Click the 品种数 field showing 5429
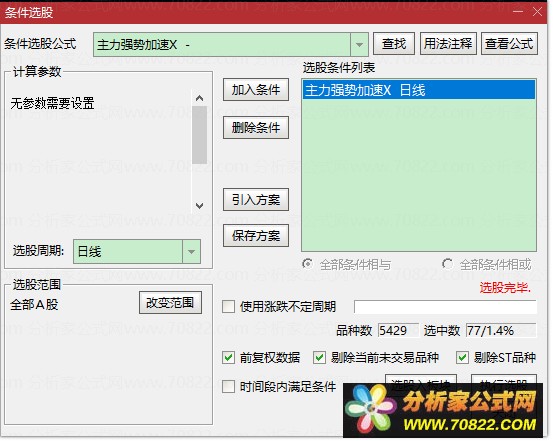The width and height of the screenshot is (553, 441). 398,331
